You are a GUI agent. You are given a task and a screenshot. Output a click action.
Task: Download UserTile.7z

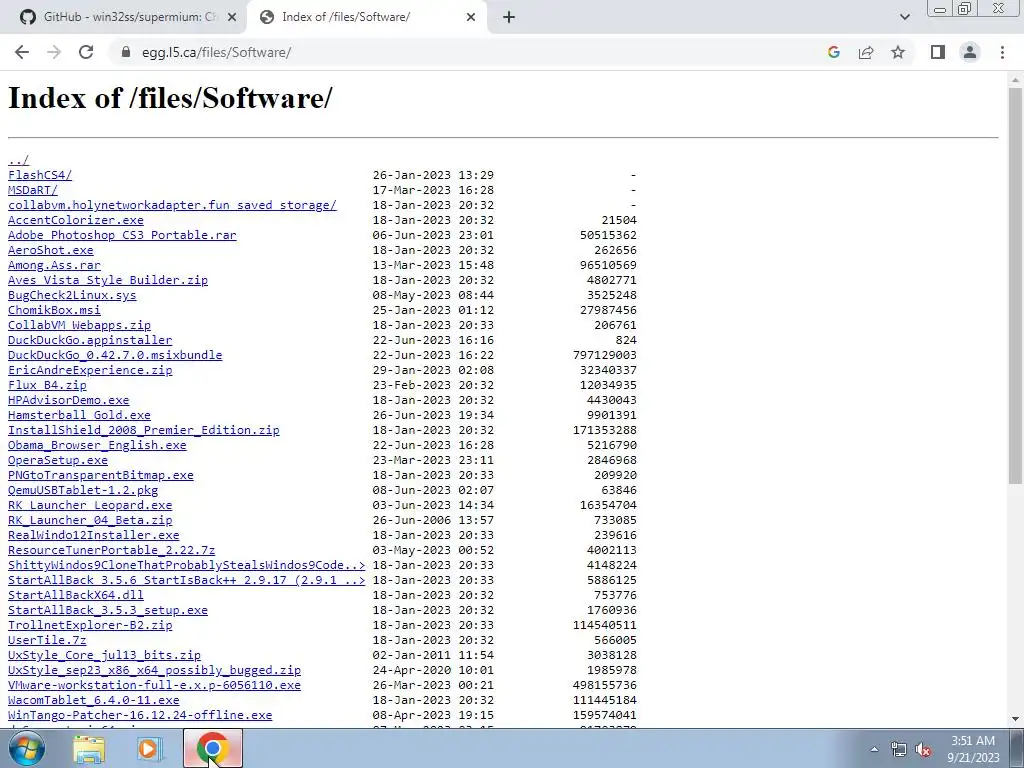[x=47, y=641]
